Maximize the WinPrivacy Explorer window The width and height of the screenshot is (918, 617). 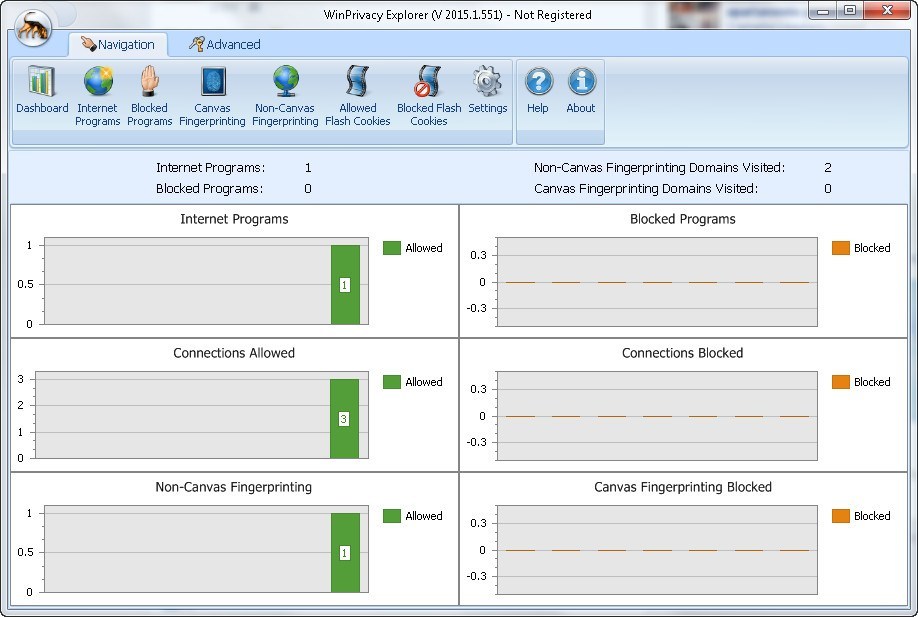[850, 11]
